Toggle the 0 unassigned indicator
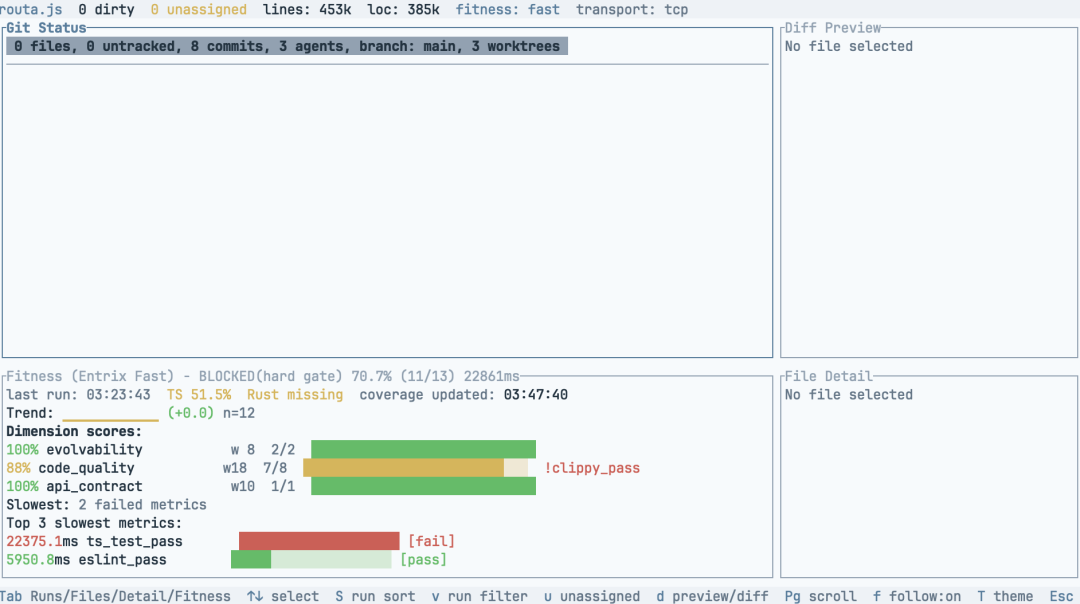The height and width of the screenshot is (604, 1080). [198, 10]
